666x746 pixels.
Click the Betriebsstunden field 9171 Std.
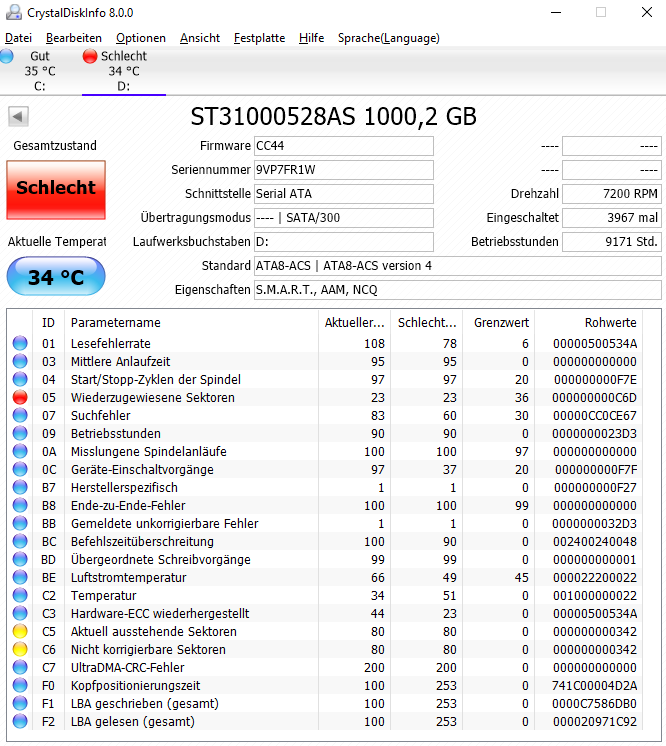[x=612, y=242]
